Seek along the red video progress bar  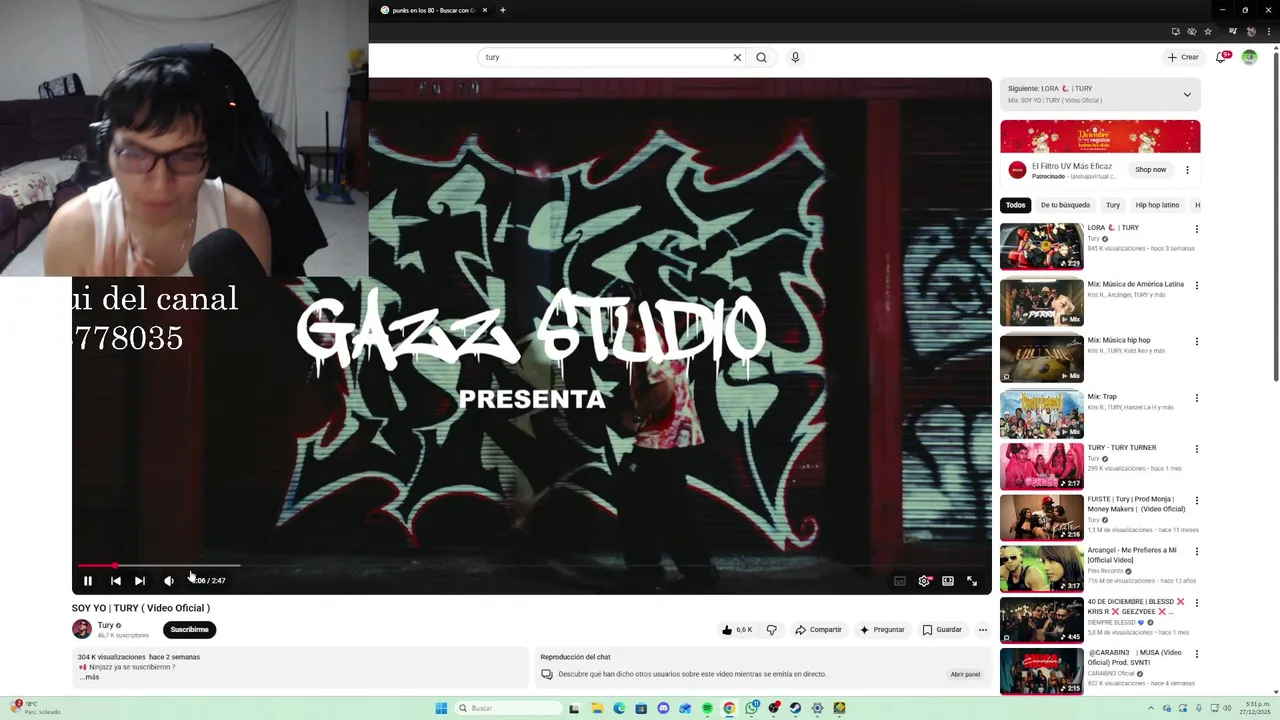[x=531, y=566]
